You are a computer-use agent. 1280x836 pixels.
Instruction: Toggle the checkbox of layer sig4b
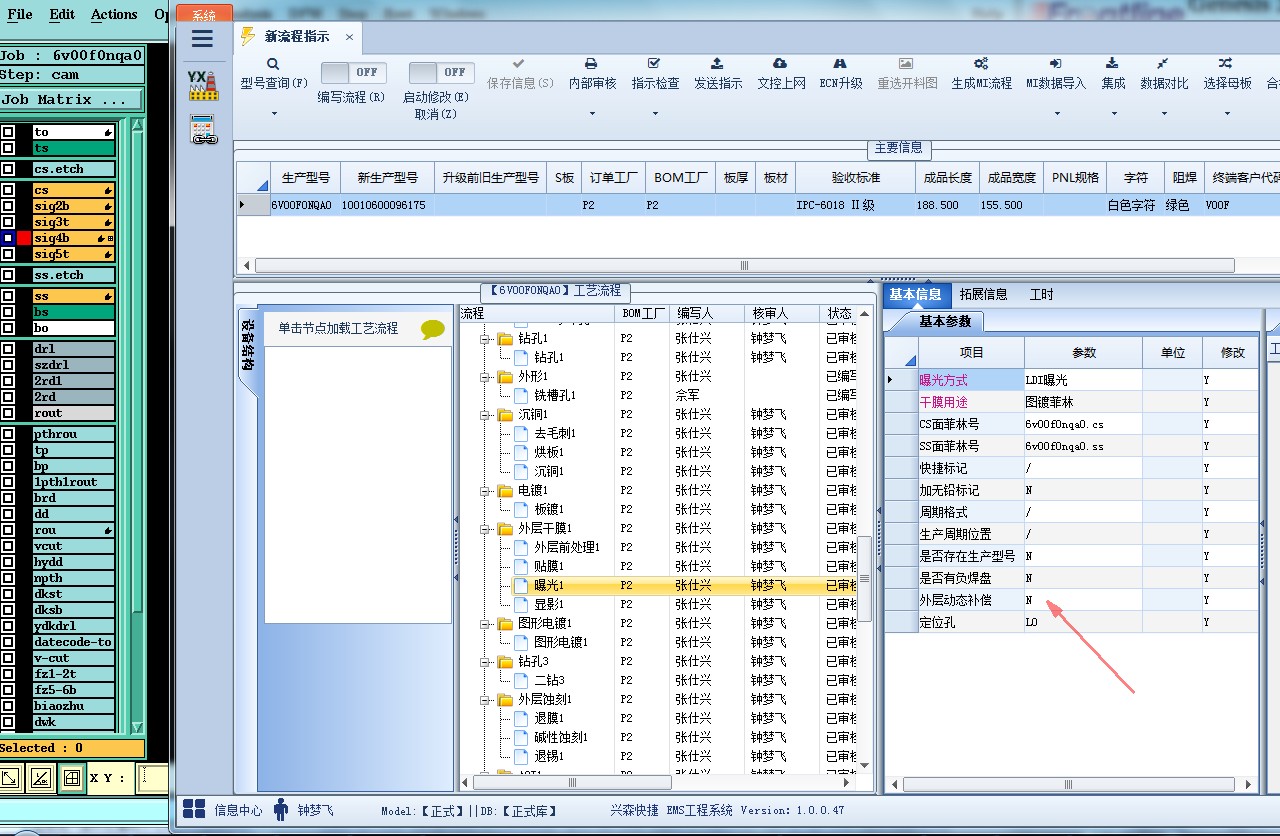(8, 238)
